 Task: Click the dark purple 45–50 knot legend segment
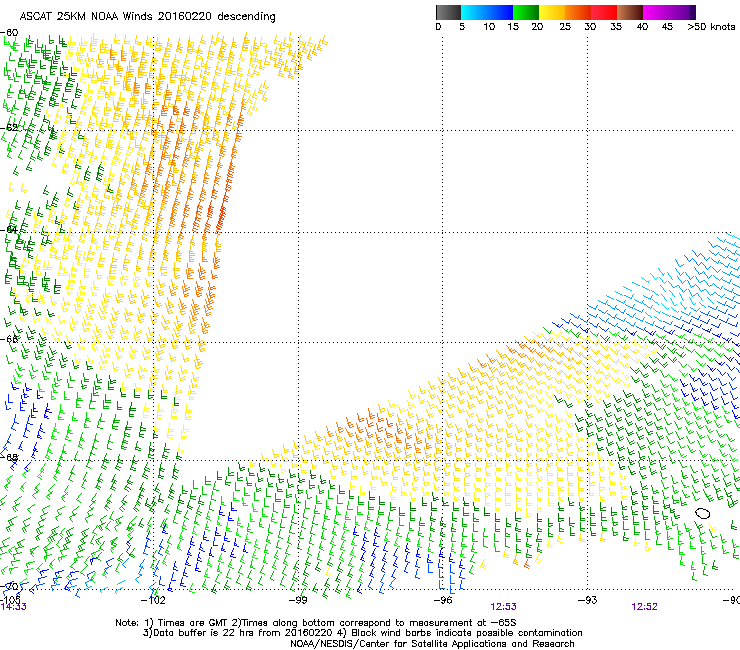point(682,12)
